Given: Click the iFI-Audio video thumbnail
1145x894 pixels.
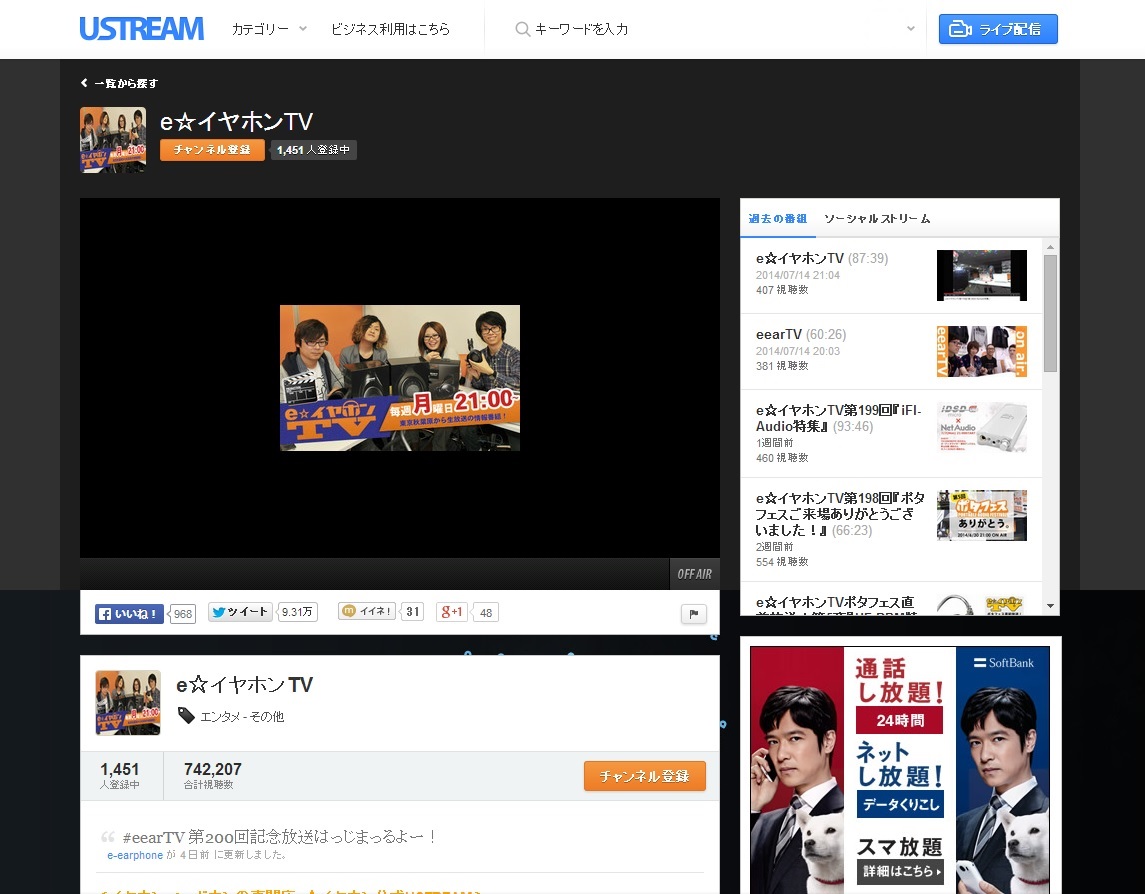Looking at the screenshot, I should [981, 427].
